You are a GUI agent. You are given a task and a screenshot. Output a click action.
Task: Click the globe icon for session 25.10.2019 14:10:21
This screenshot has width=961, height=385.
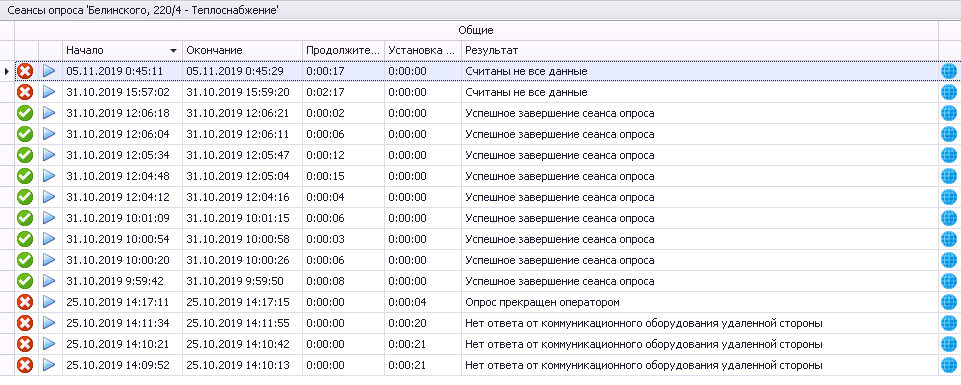[x=948, y=344]
